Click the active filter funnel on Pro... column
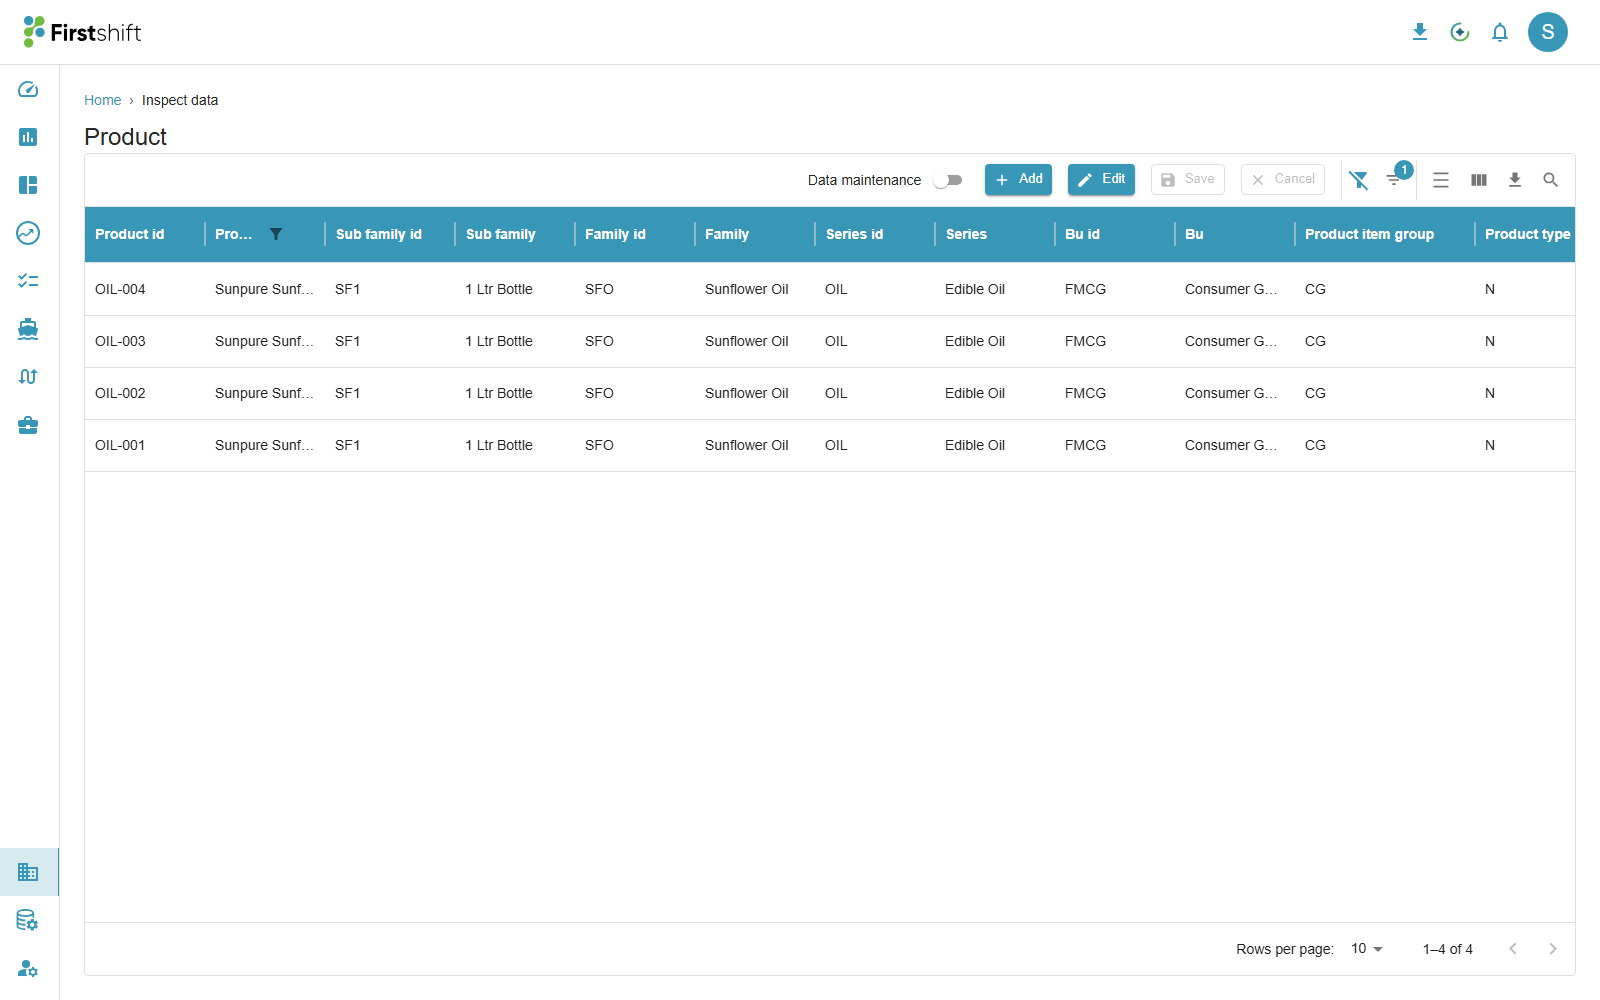This screenshot has width=1600, height=1000. click(276, 234)
